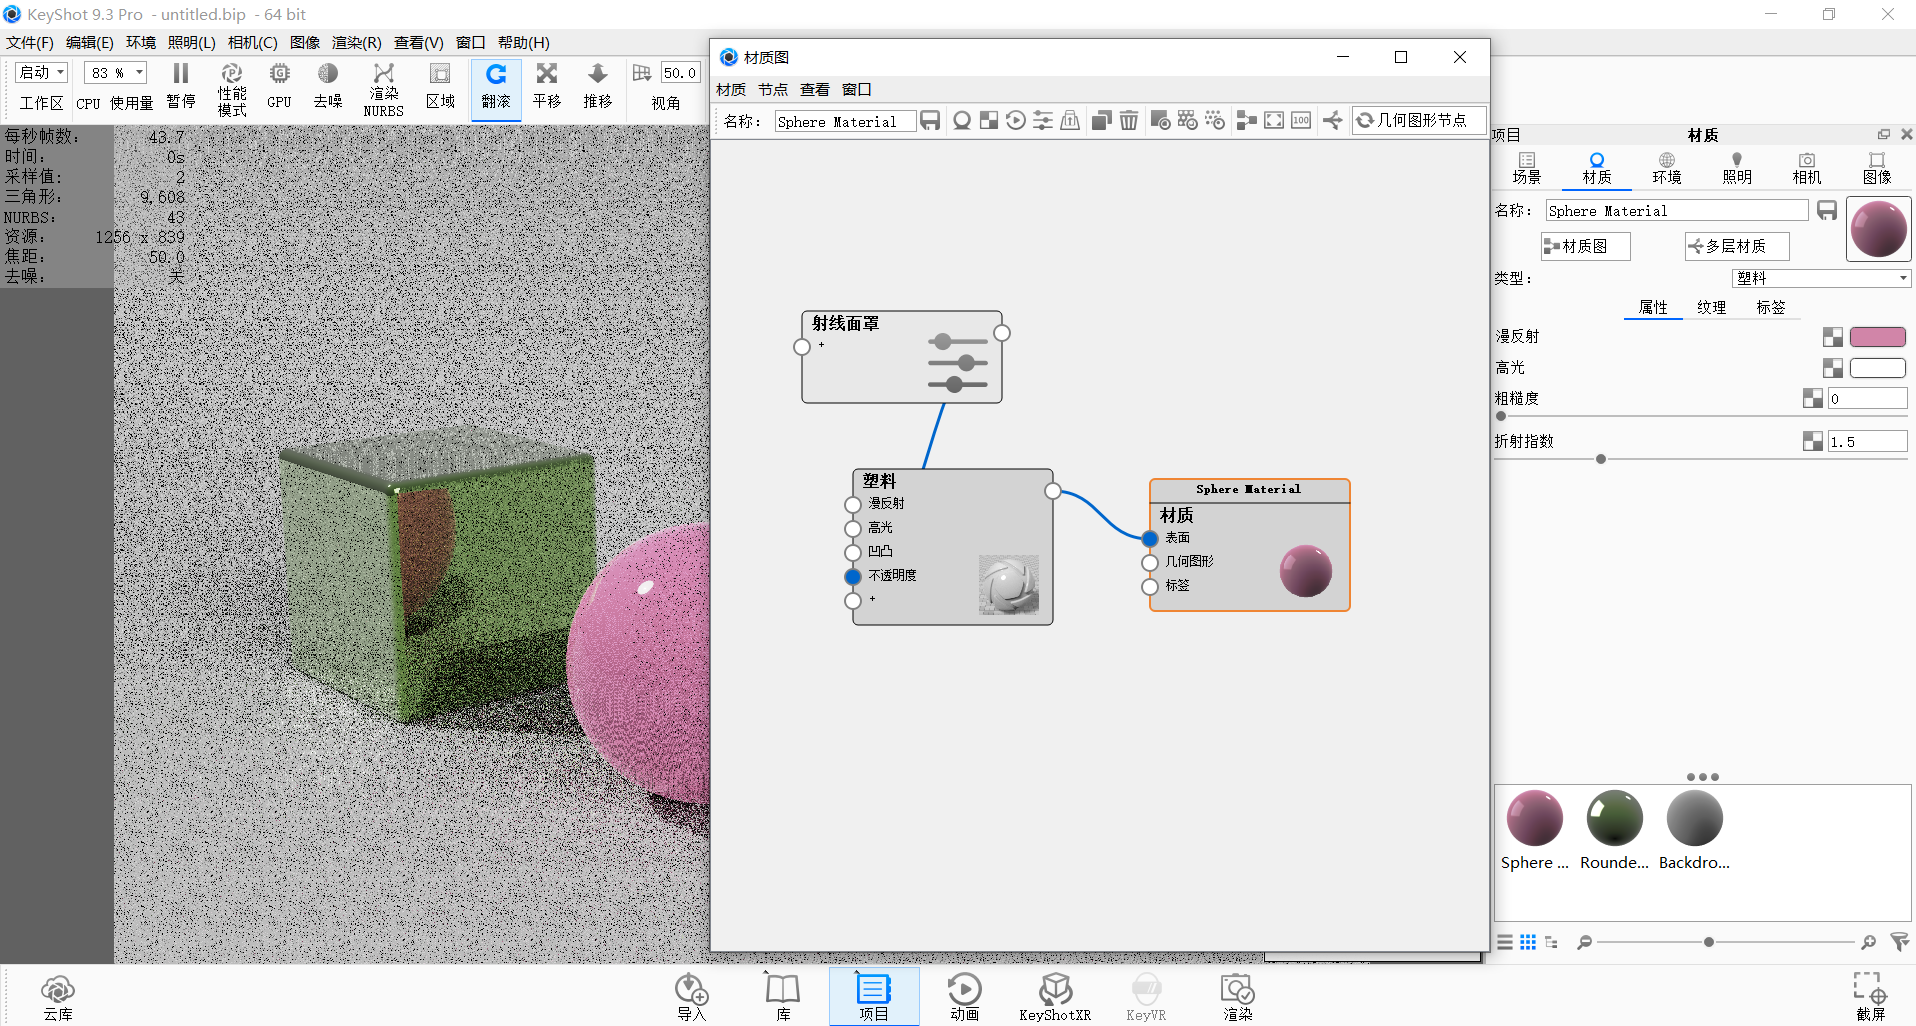This screenshot has height=1026, width=1916.
Task: Switch to list view in materials list
Action: tap(1505, 942)
